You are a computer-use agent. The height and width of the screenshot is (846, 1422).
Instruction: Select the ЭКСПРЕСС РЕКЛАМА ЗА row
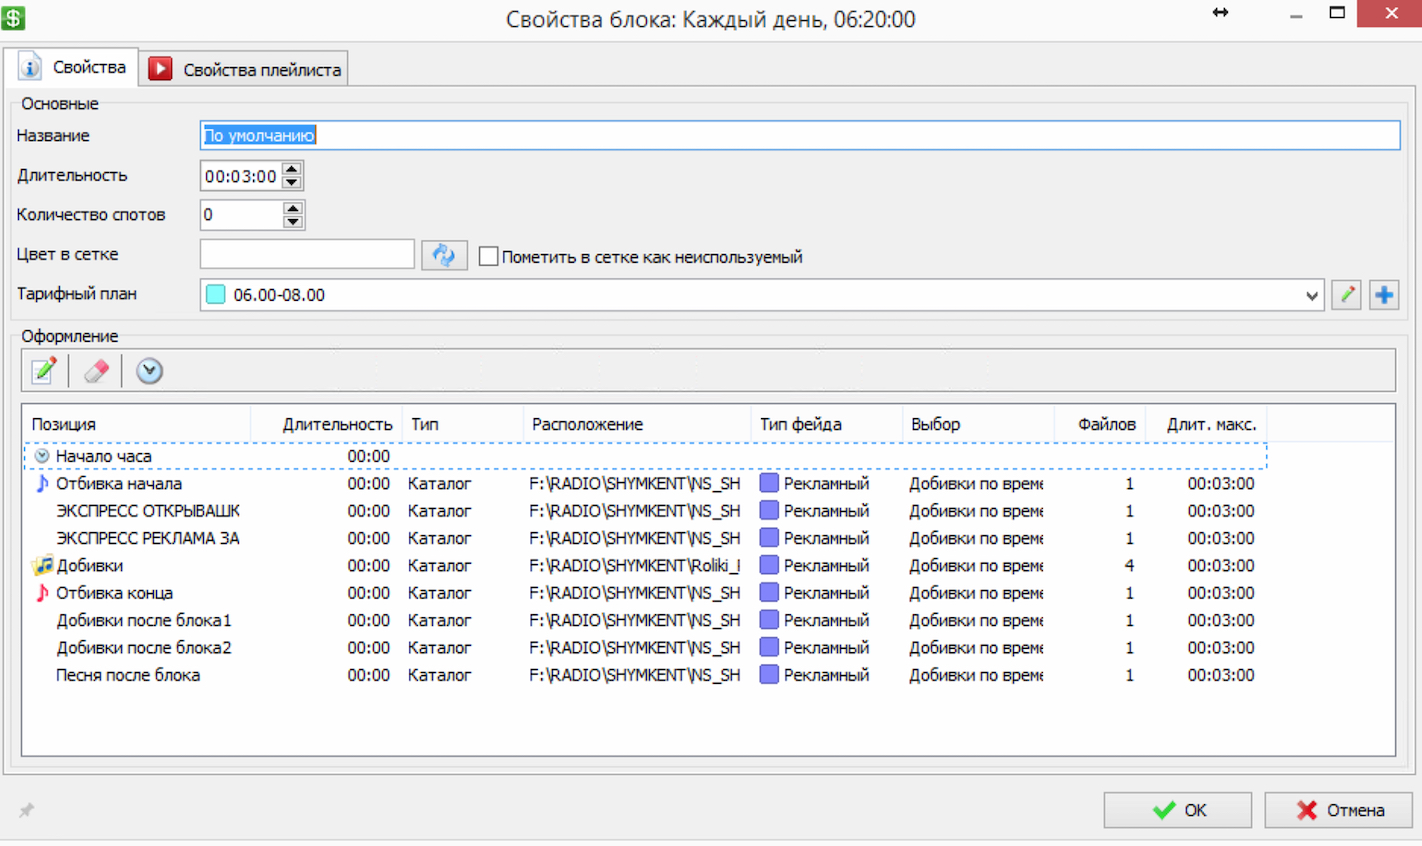click(645, 538)
